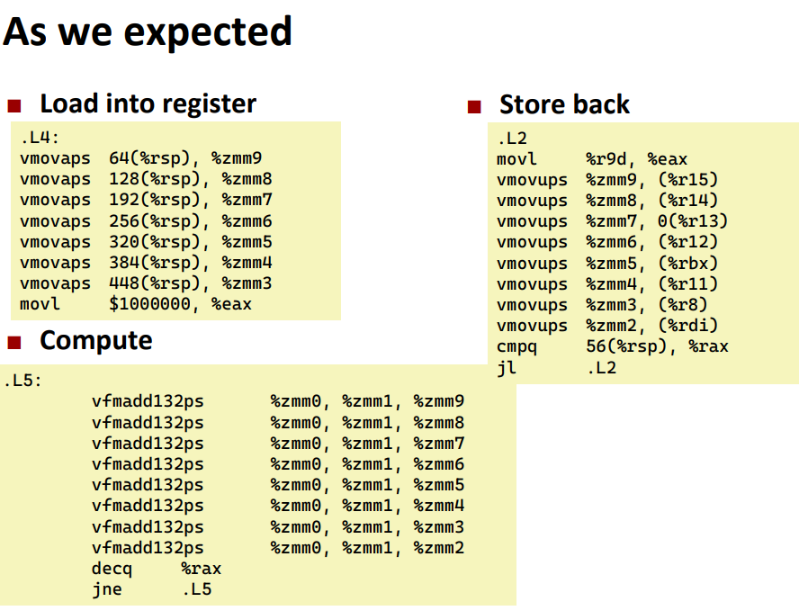Viewport: 799px width, 615px height.
Task: Click line 'vmovups %zmm9, (%r15)'
Action: click(607, 180)
